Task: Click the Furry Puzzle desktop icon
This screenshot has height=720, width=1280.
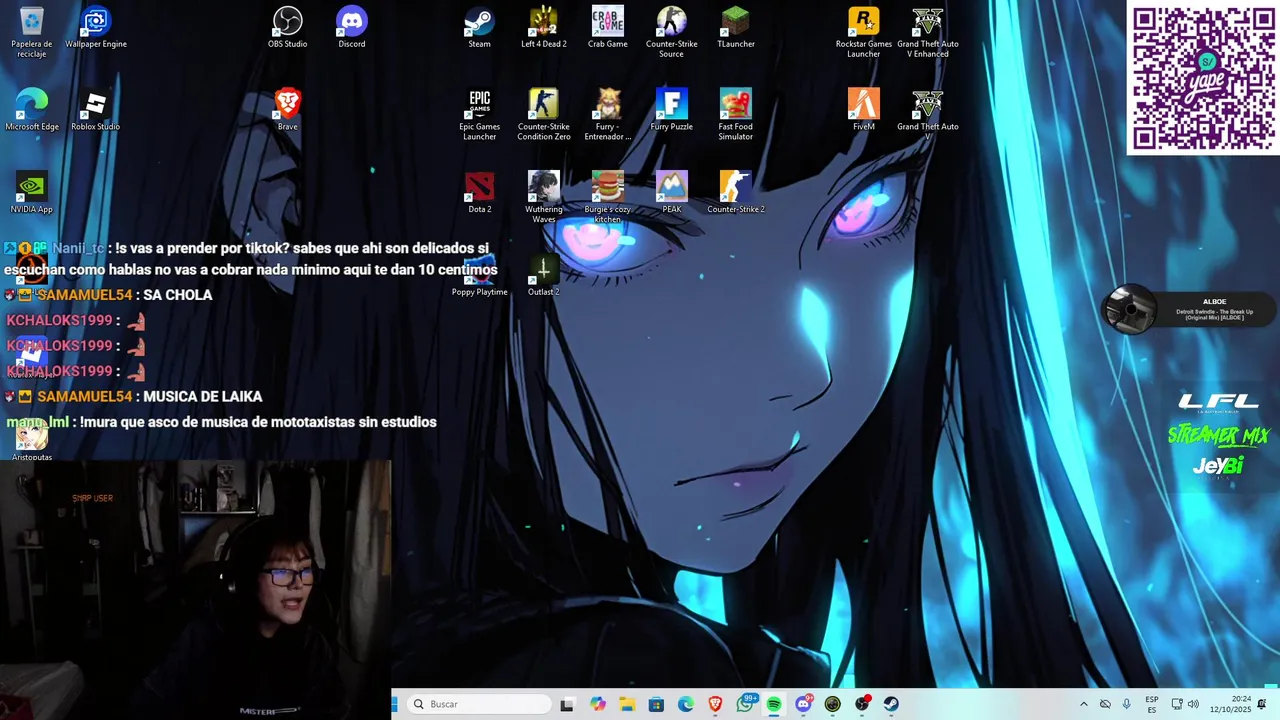Action: click(672, 110)
